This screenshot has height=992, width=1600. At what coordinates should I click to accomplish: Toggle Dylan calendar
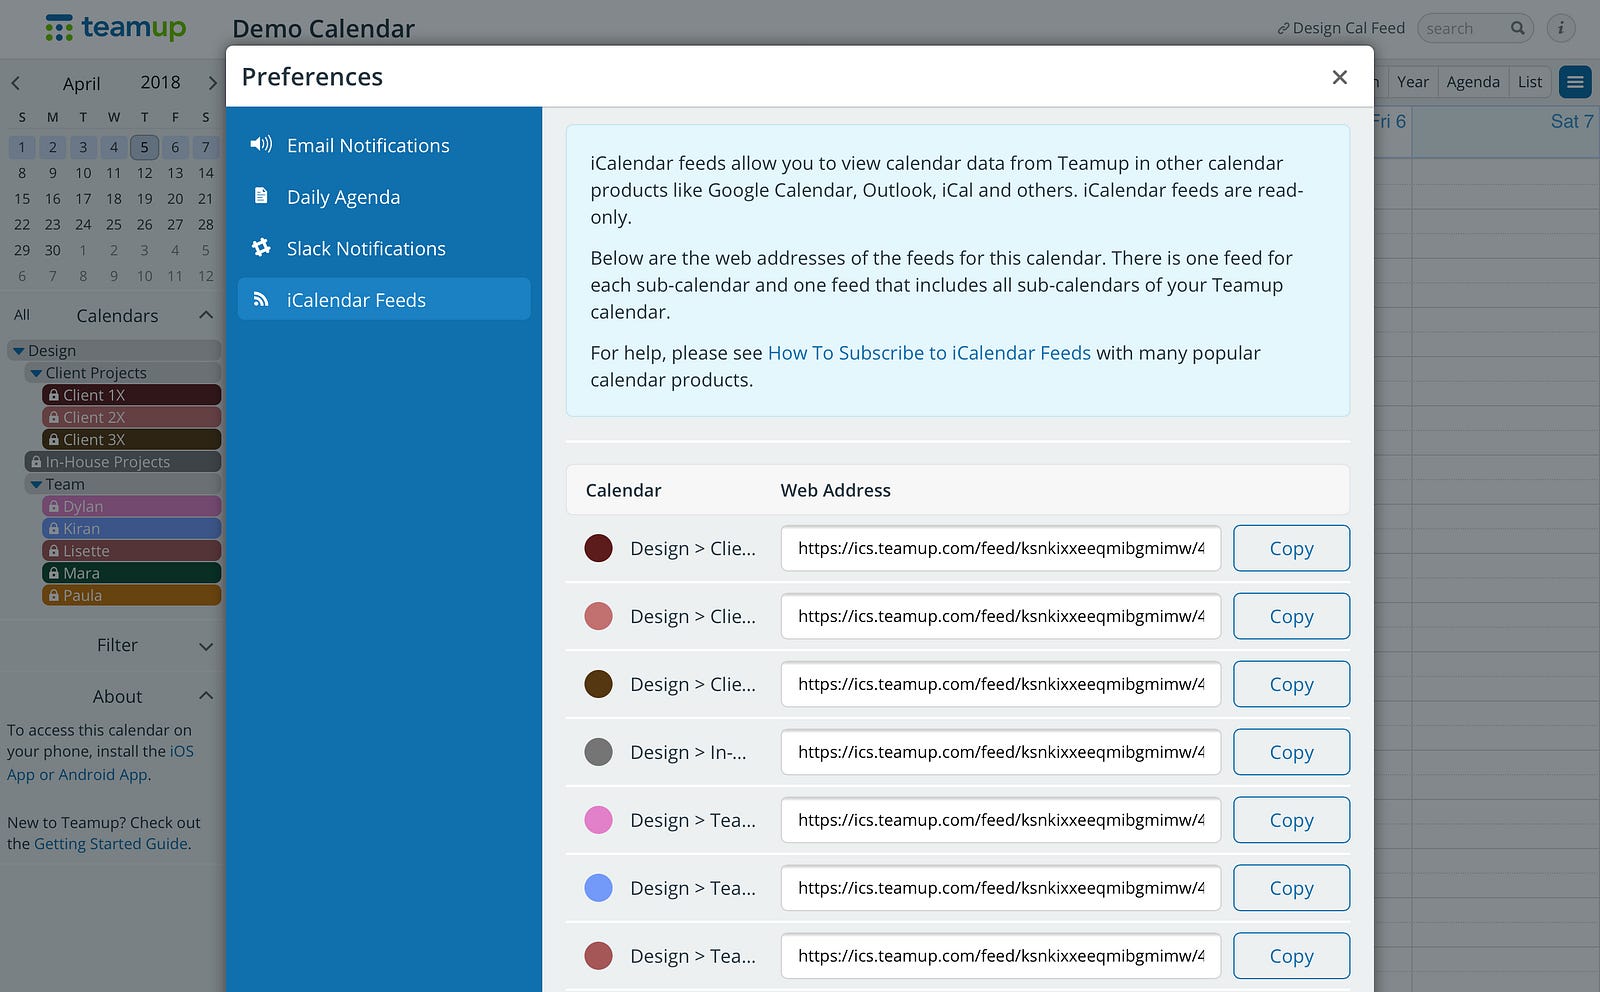[131, 506]
